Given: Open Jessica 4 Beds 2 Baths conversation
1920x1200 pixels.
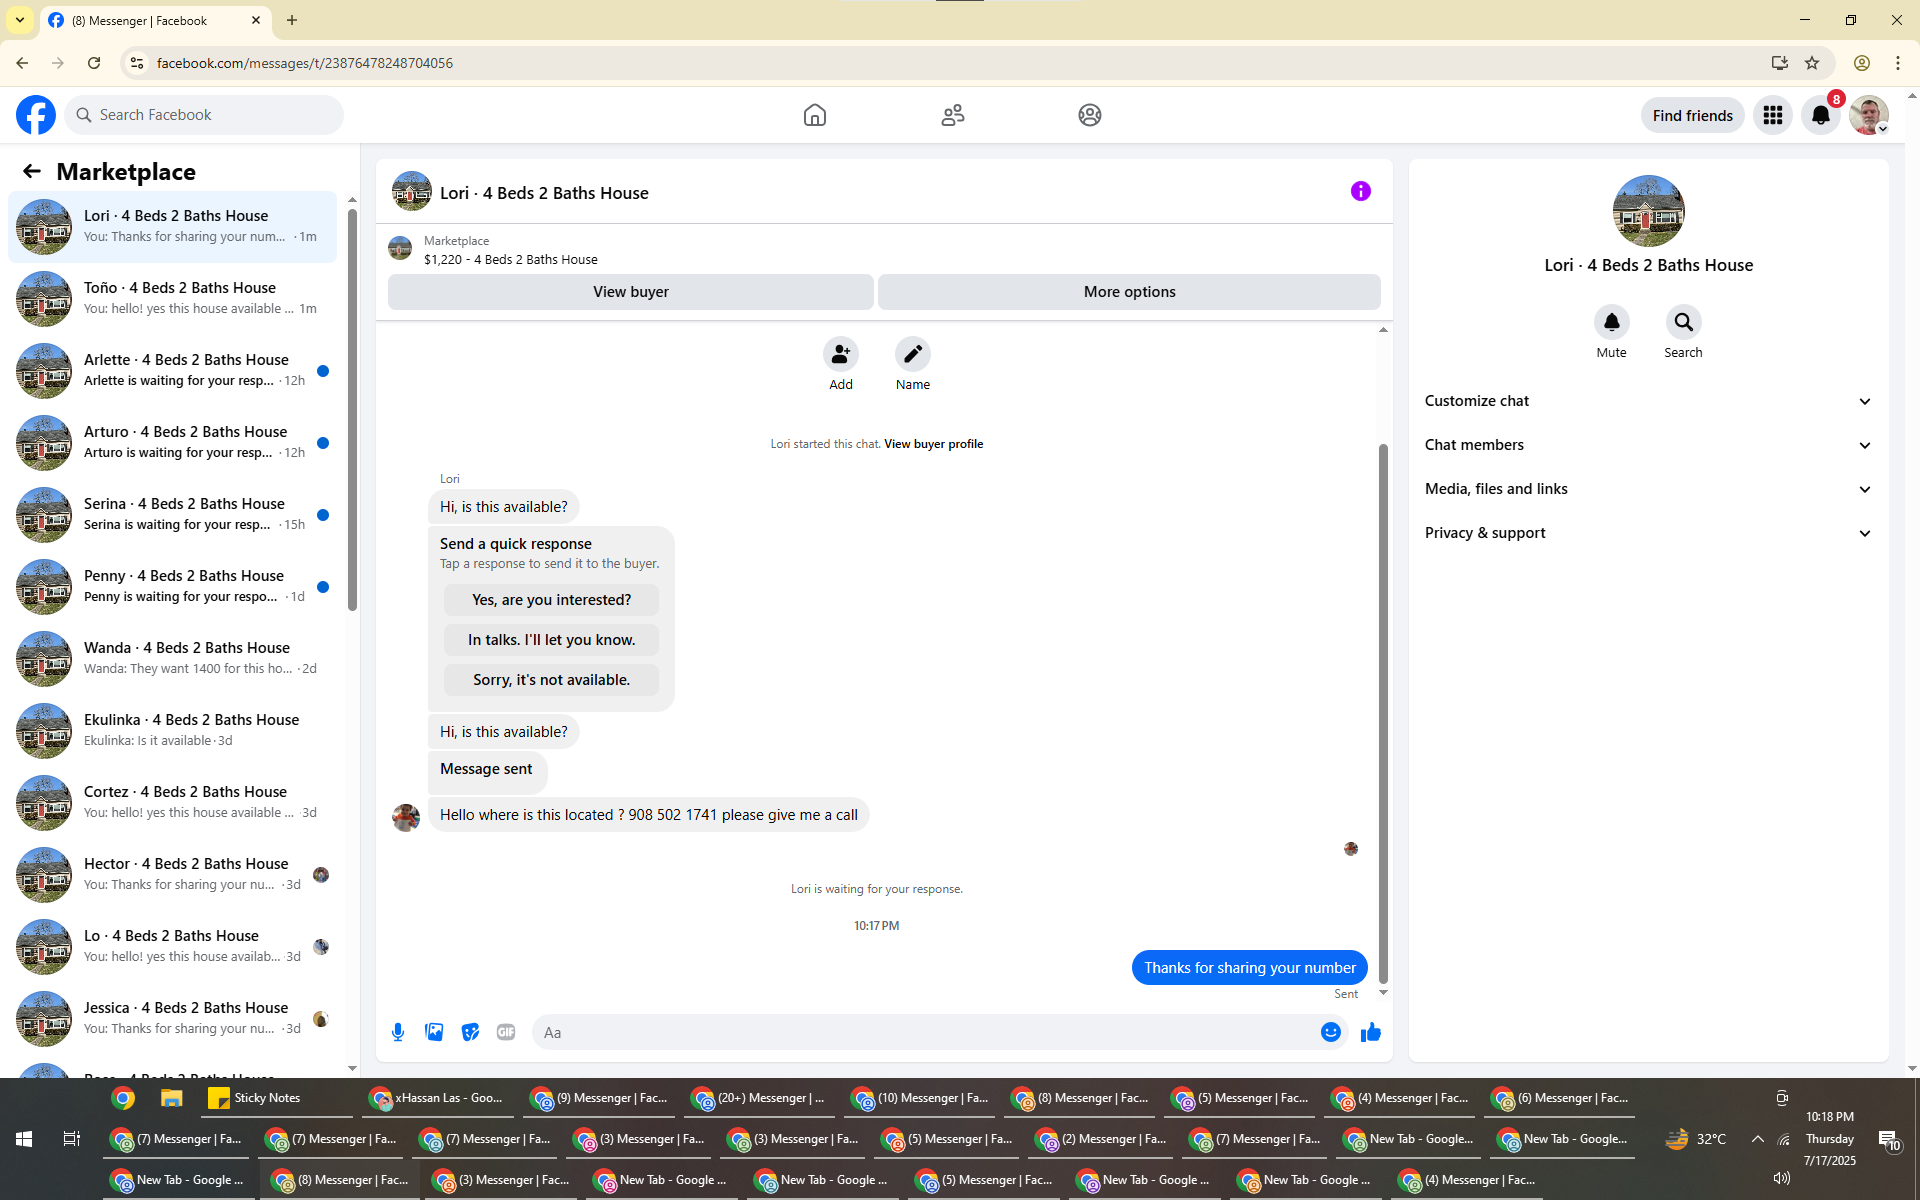Looking at the screenshot, I should coord(172,1018).
